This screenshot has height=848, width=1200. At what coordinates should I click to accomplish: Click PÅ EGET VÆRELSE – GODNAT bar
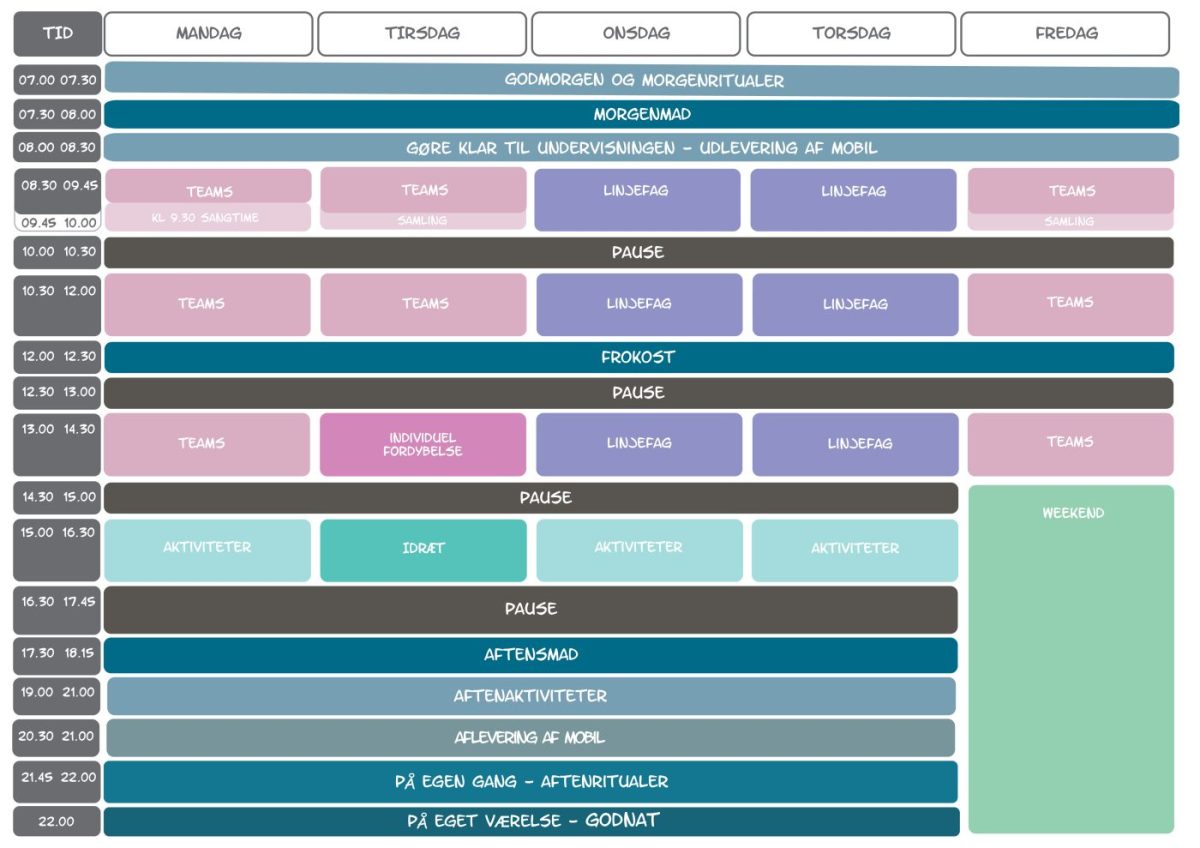pos(531,821)
